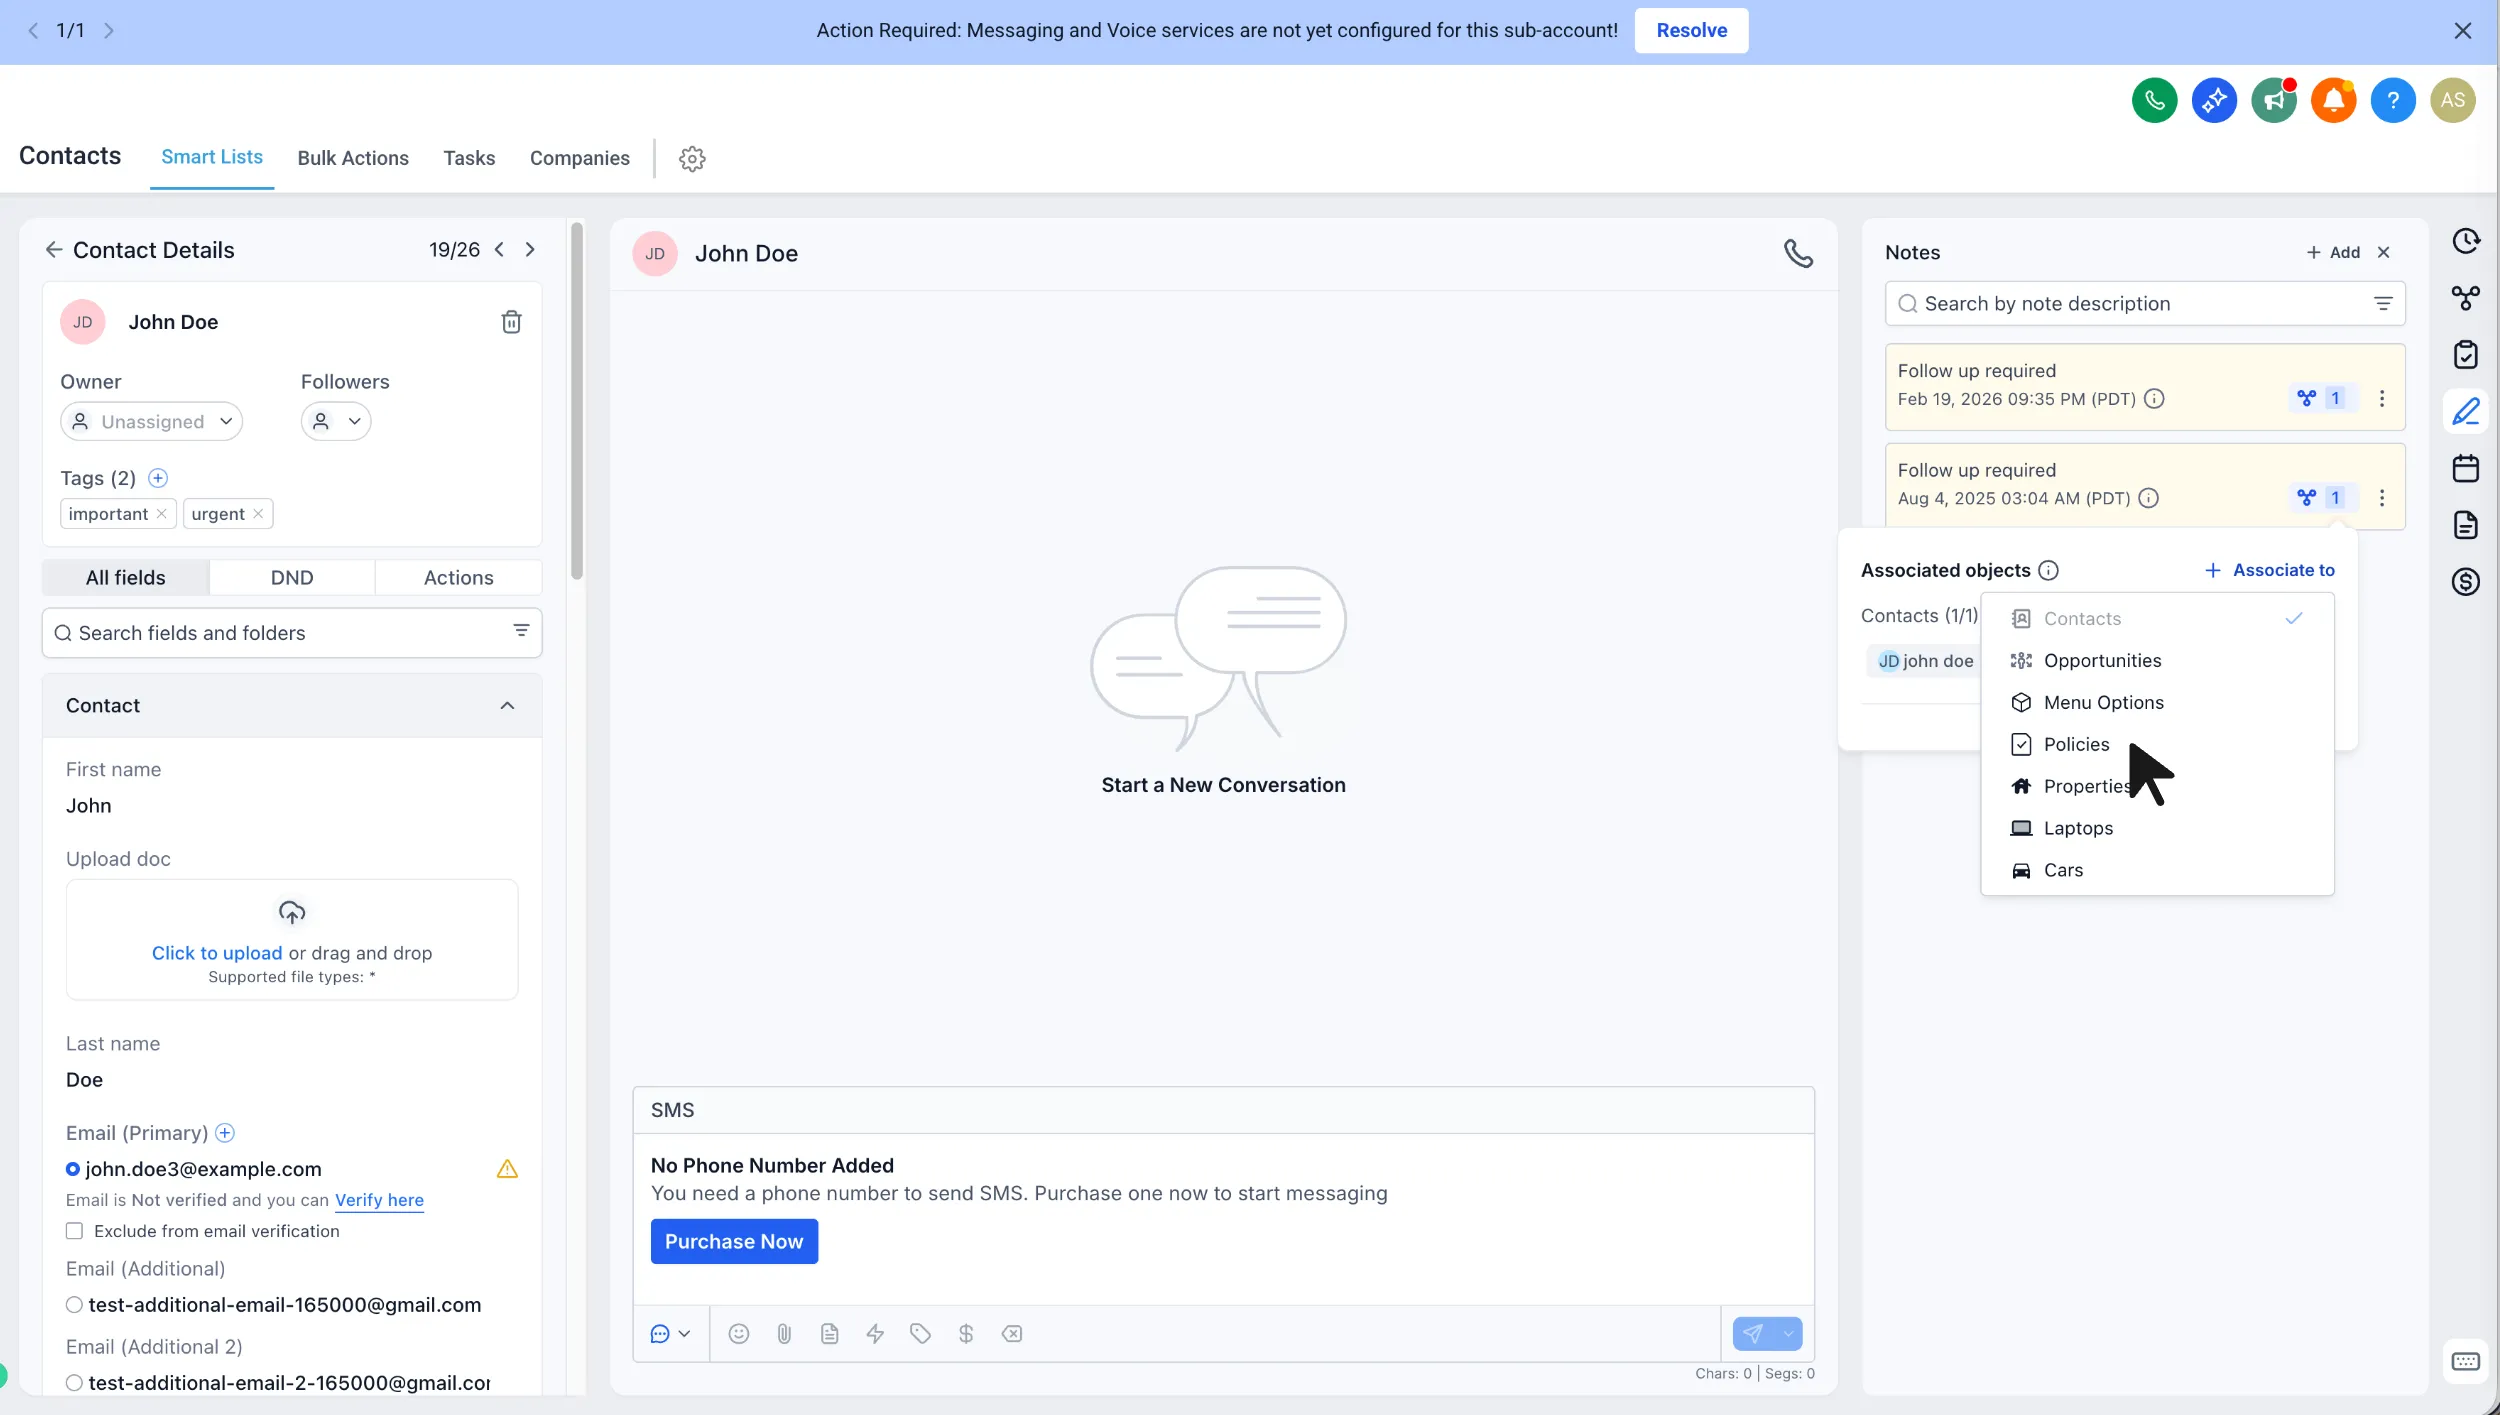Call John Doe via phone icon
Image resolution: width=2500 pixels, height=1415 pixels.
point(1798,253)
